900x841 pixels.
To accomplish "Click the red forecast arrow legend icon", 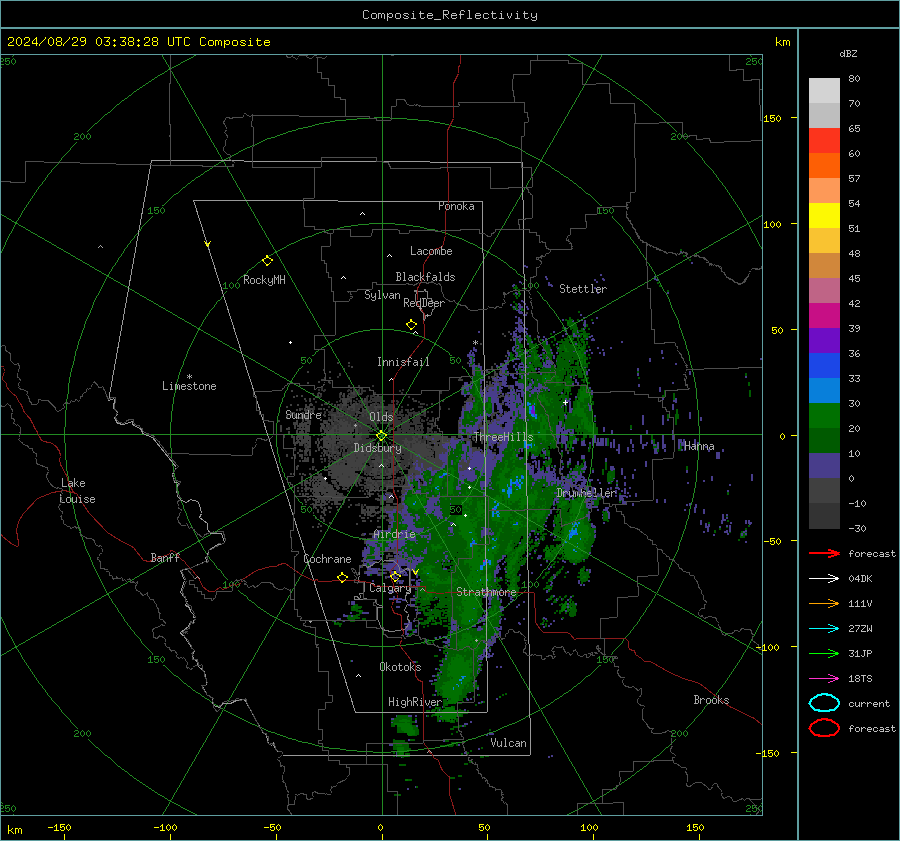I will [824, 553].
